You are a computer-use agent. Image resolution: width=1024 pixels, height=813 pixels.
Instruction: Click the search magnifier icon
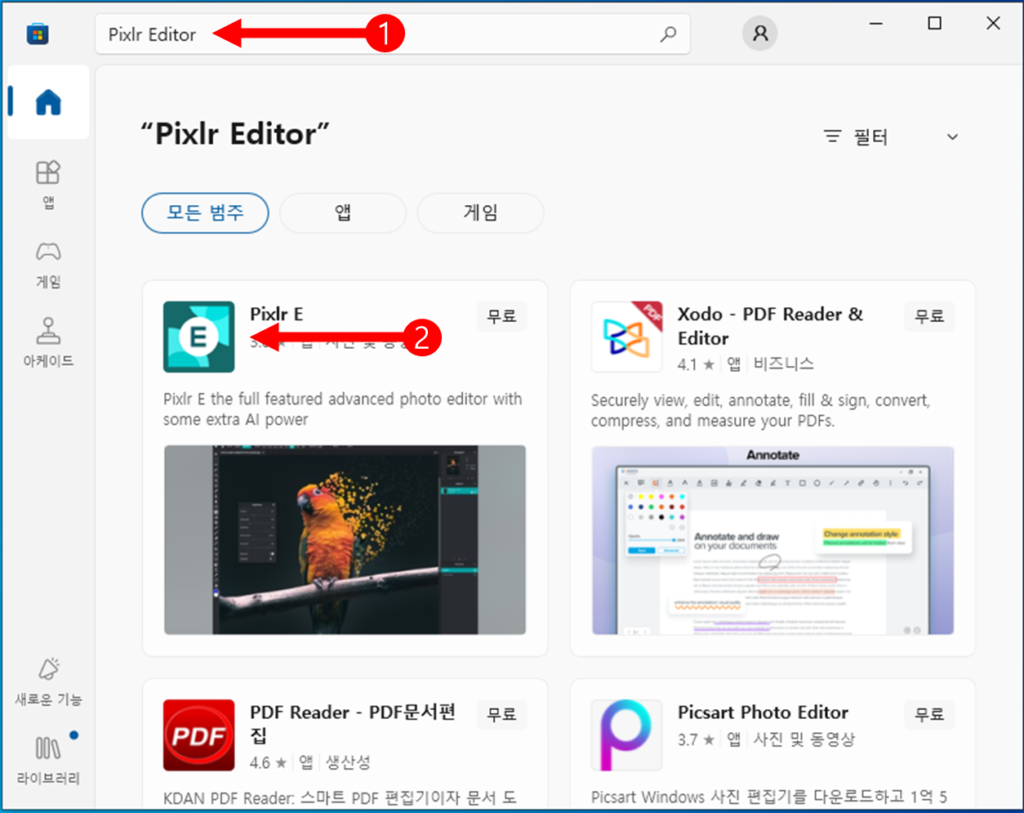point(667,34)
